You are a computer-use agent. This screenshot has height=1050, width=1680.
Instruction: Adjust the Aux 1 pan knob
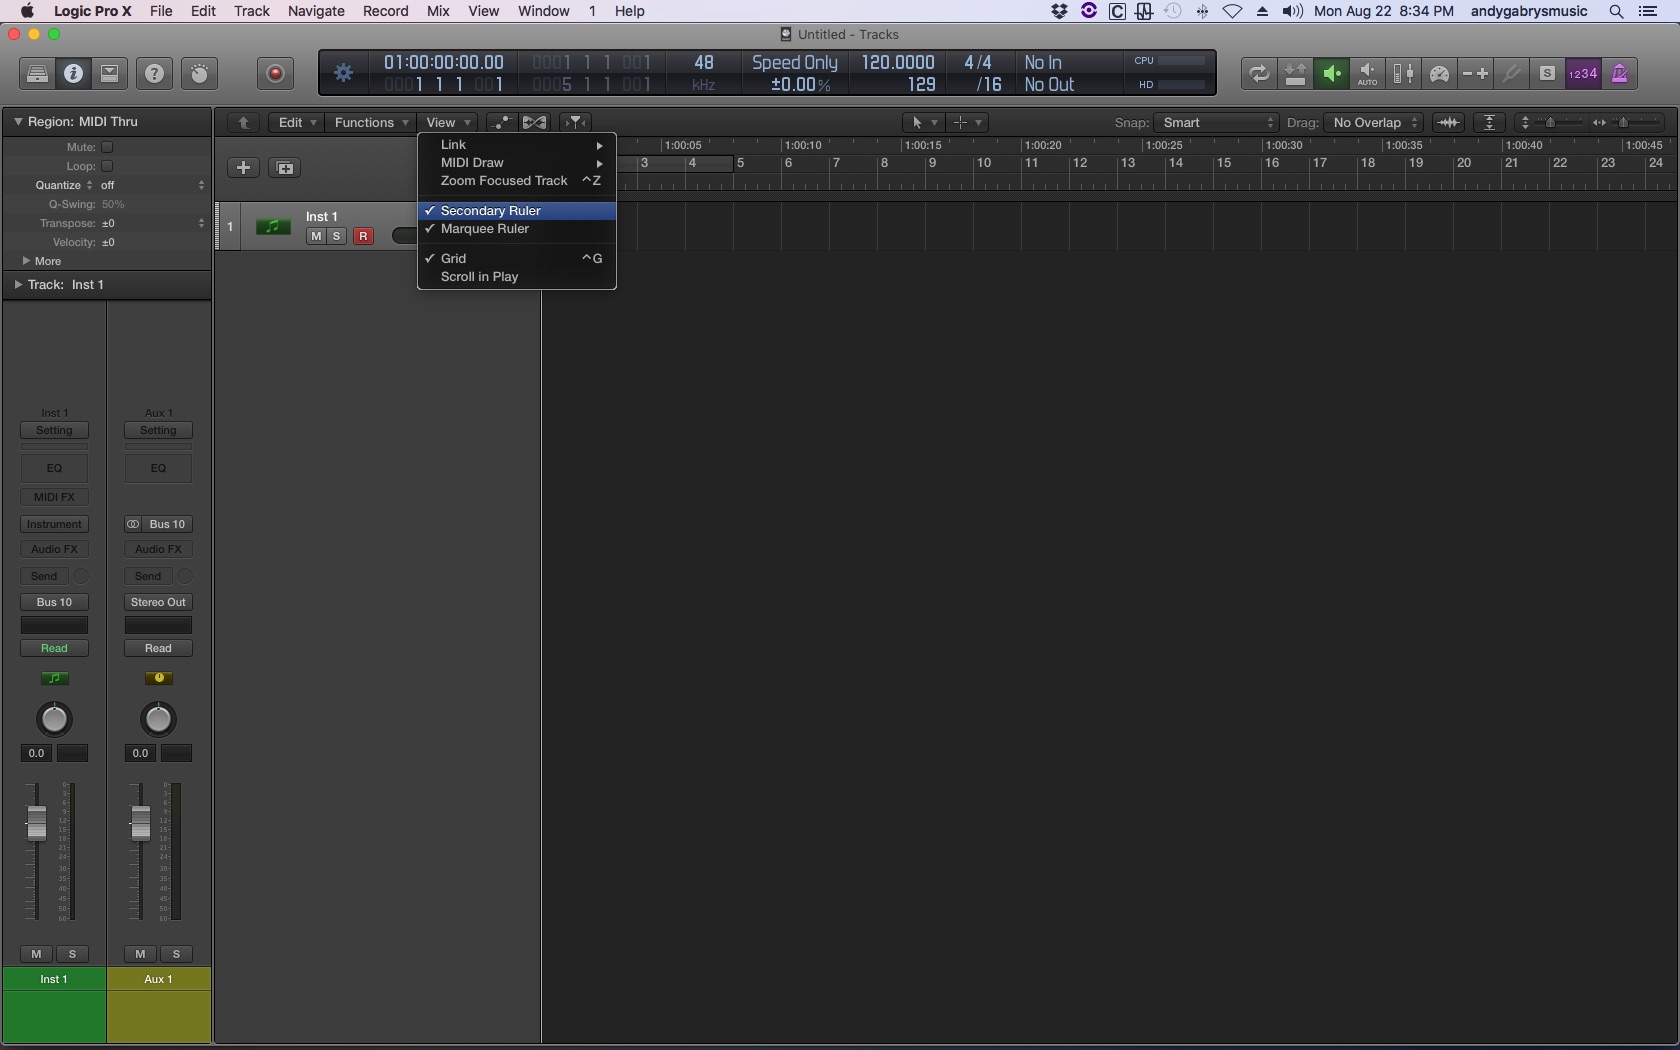158,719
